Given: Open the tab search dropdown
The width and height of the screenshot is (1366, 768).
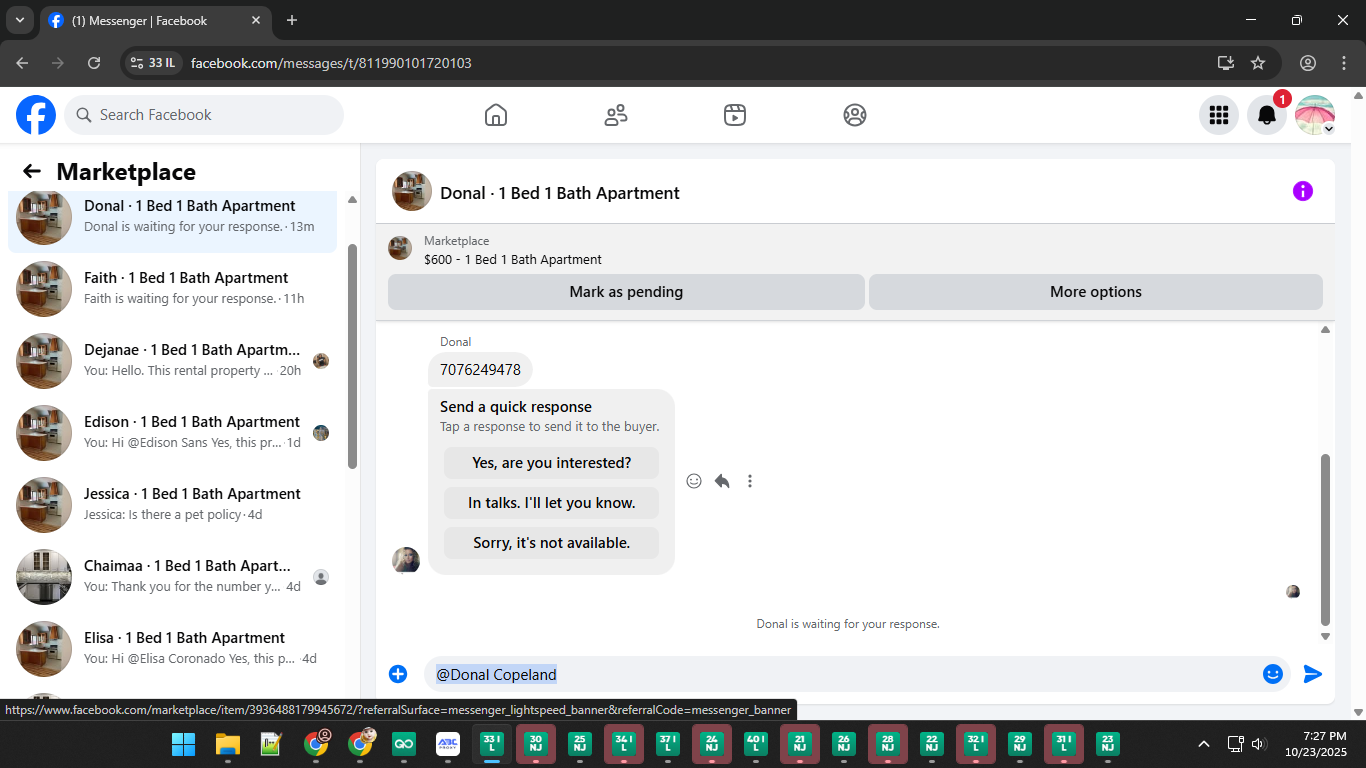Looking at the screenshot, I should coord(20,20).
